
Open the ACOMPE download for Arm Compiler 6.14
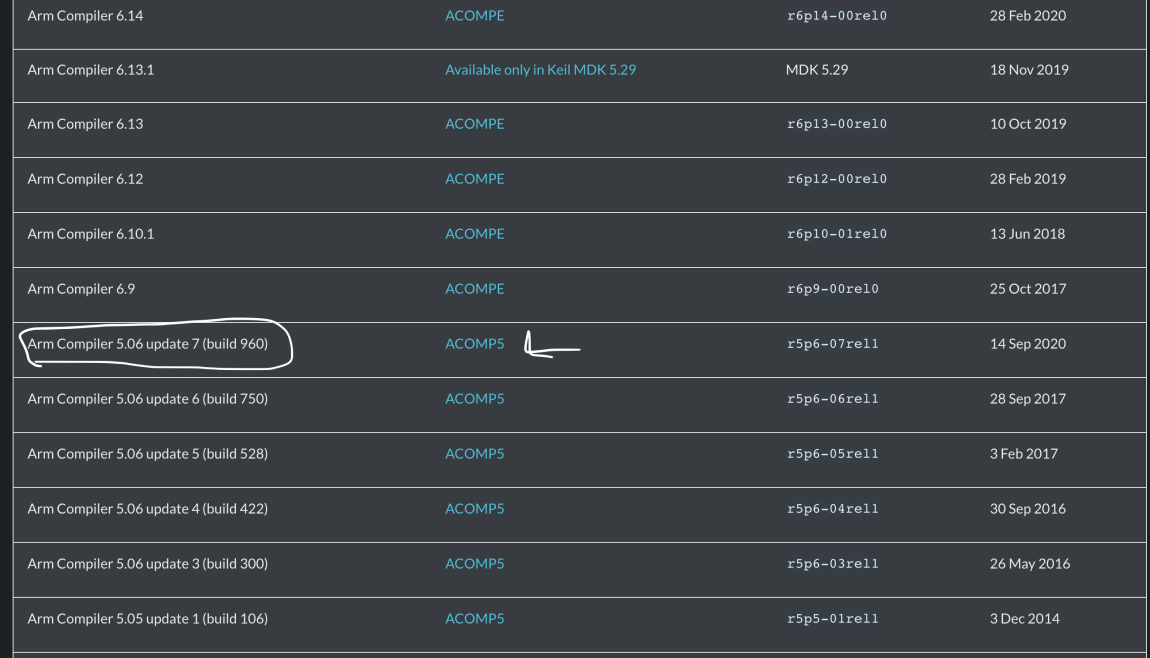[474, 15]
